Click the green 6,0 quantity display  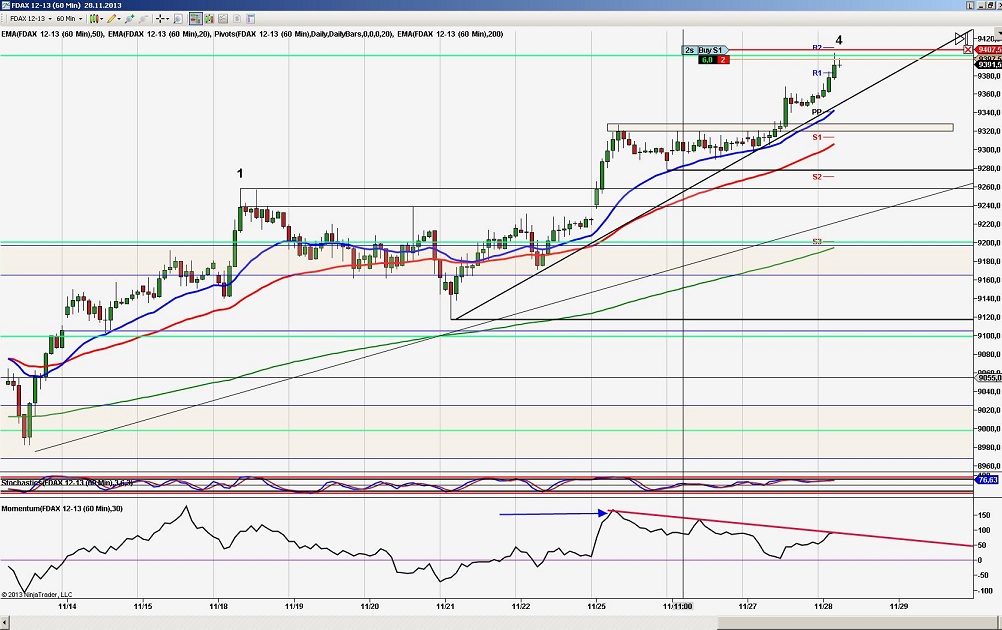(x=707, y=60)
